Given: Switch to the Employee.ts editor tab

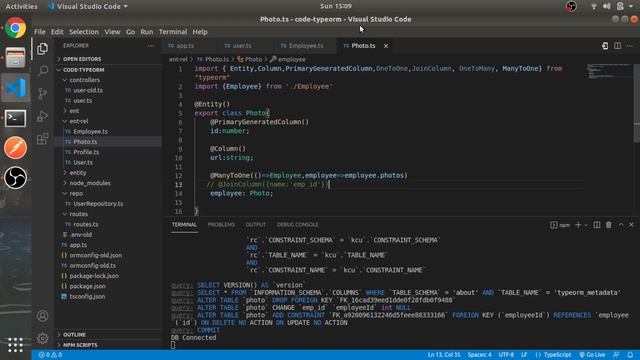Looking at the screenshot, I should 306,46.
